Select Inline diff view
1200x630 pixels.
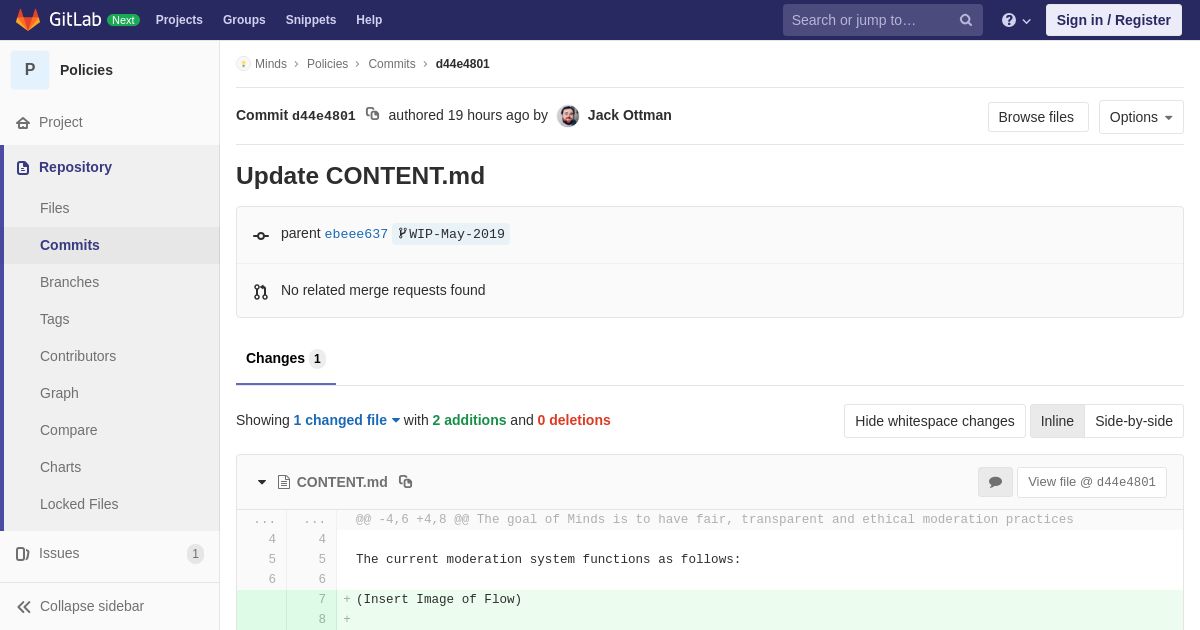point(1057,421)
